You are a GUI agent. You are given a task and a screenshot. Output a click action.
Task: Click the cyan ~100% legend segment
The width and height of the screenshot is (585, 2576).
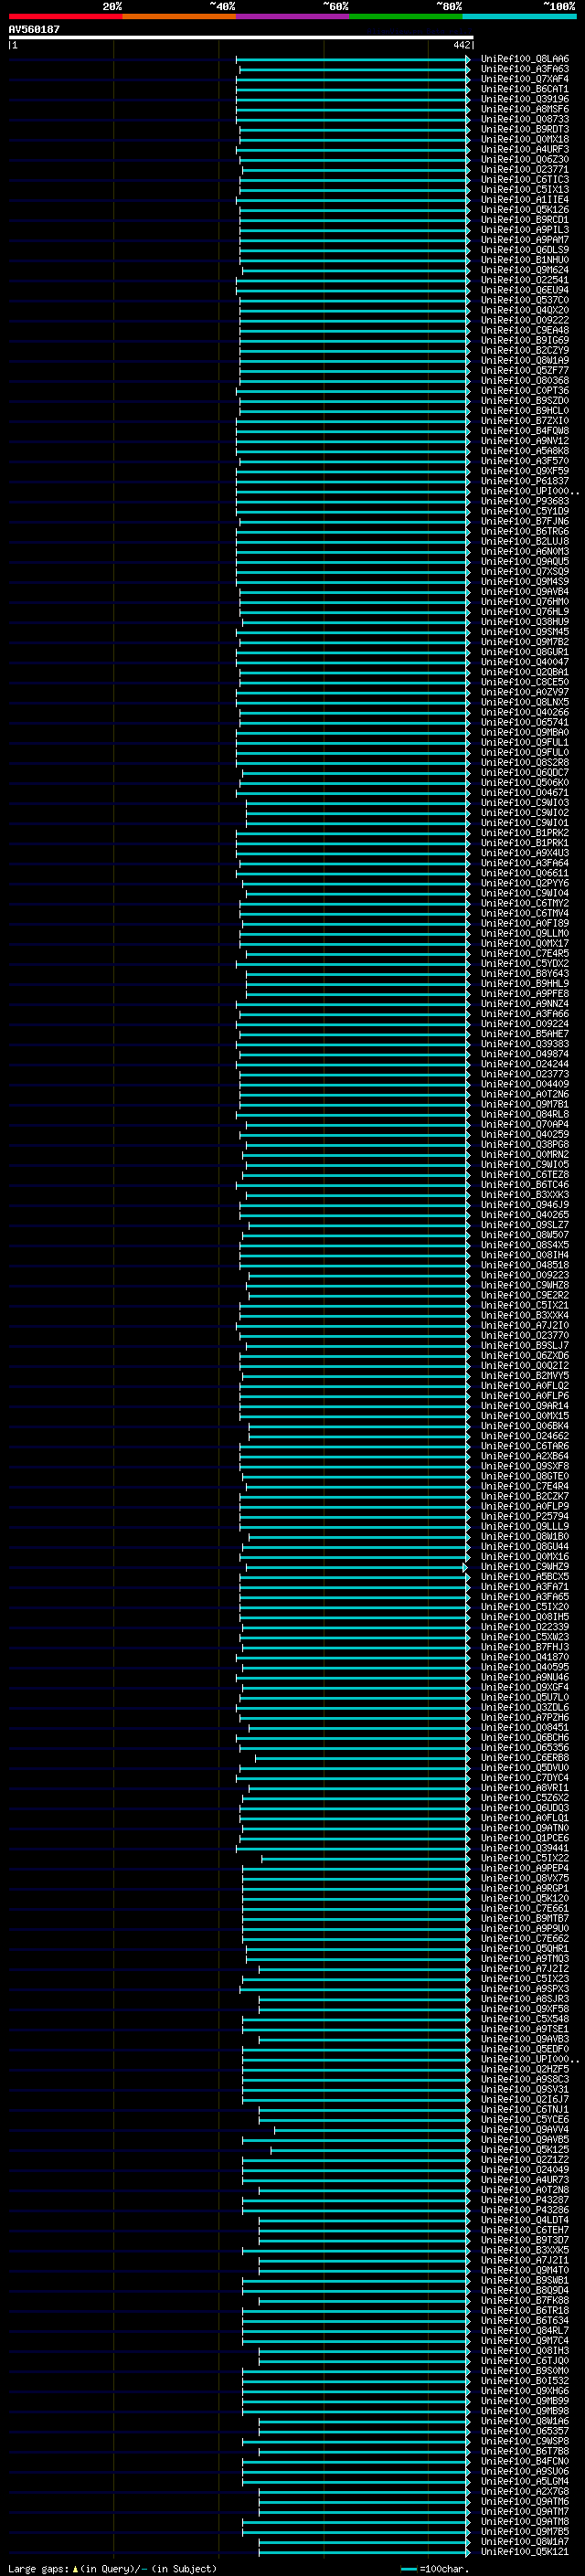coord(520,16)
